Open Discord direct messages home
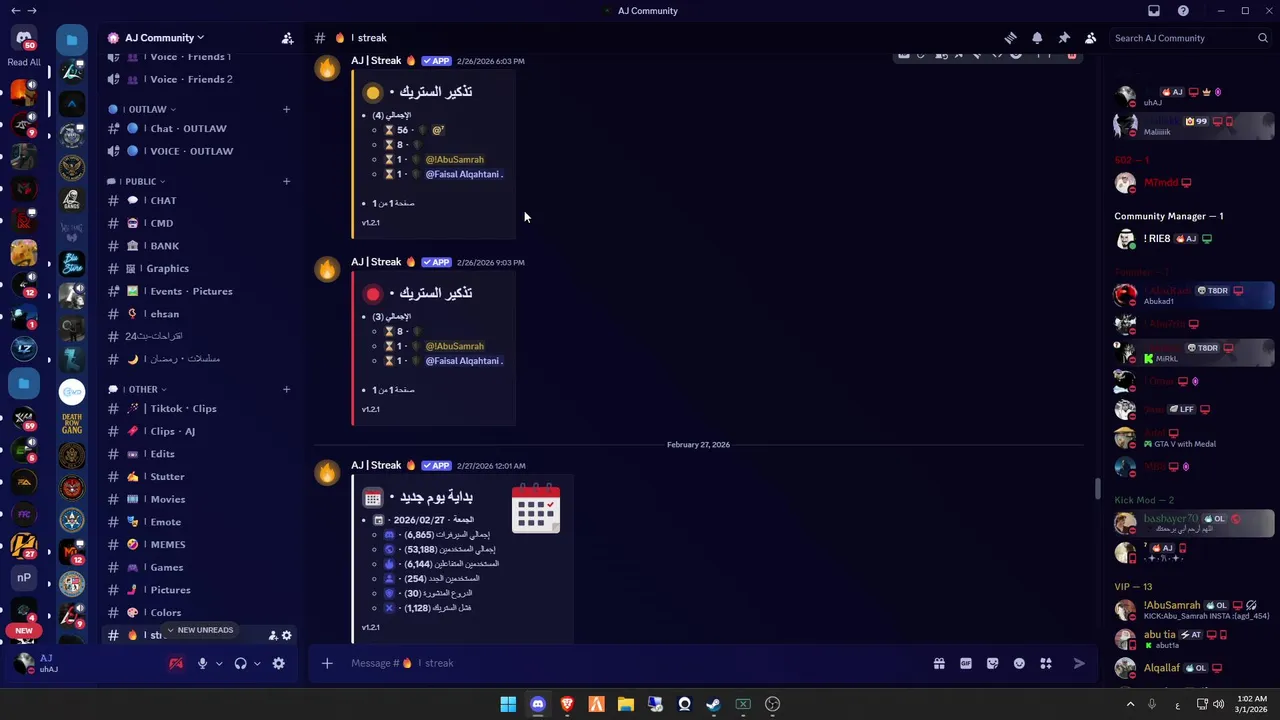 click(x=24, y=39)
